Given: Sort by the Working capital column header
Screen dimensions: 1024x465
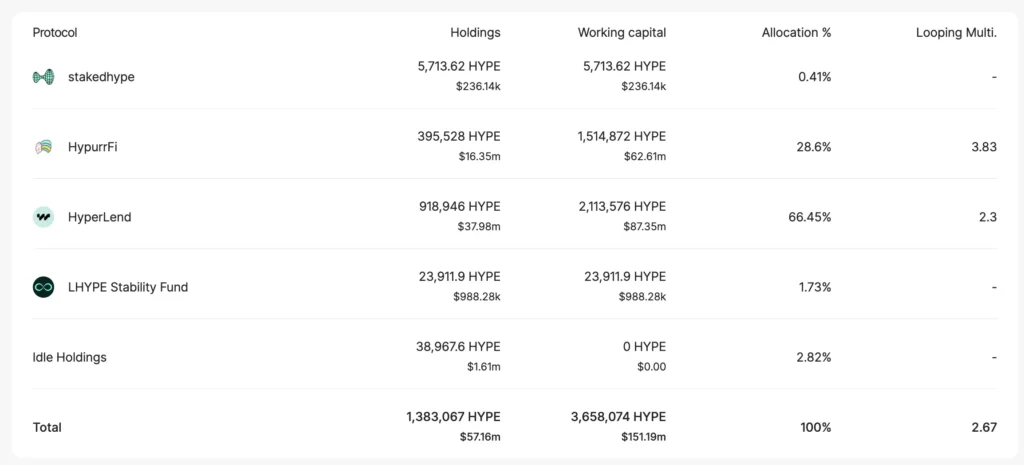Looking at the screenshot, I should (621, 32).
